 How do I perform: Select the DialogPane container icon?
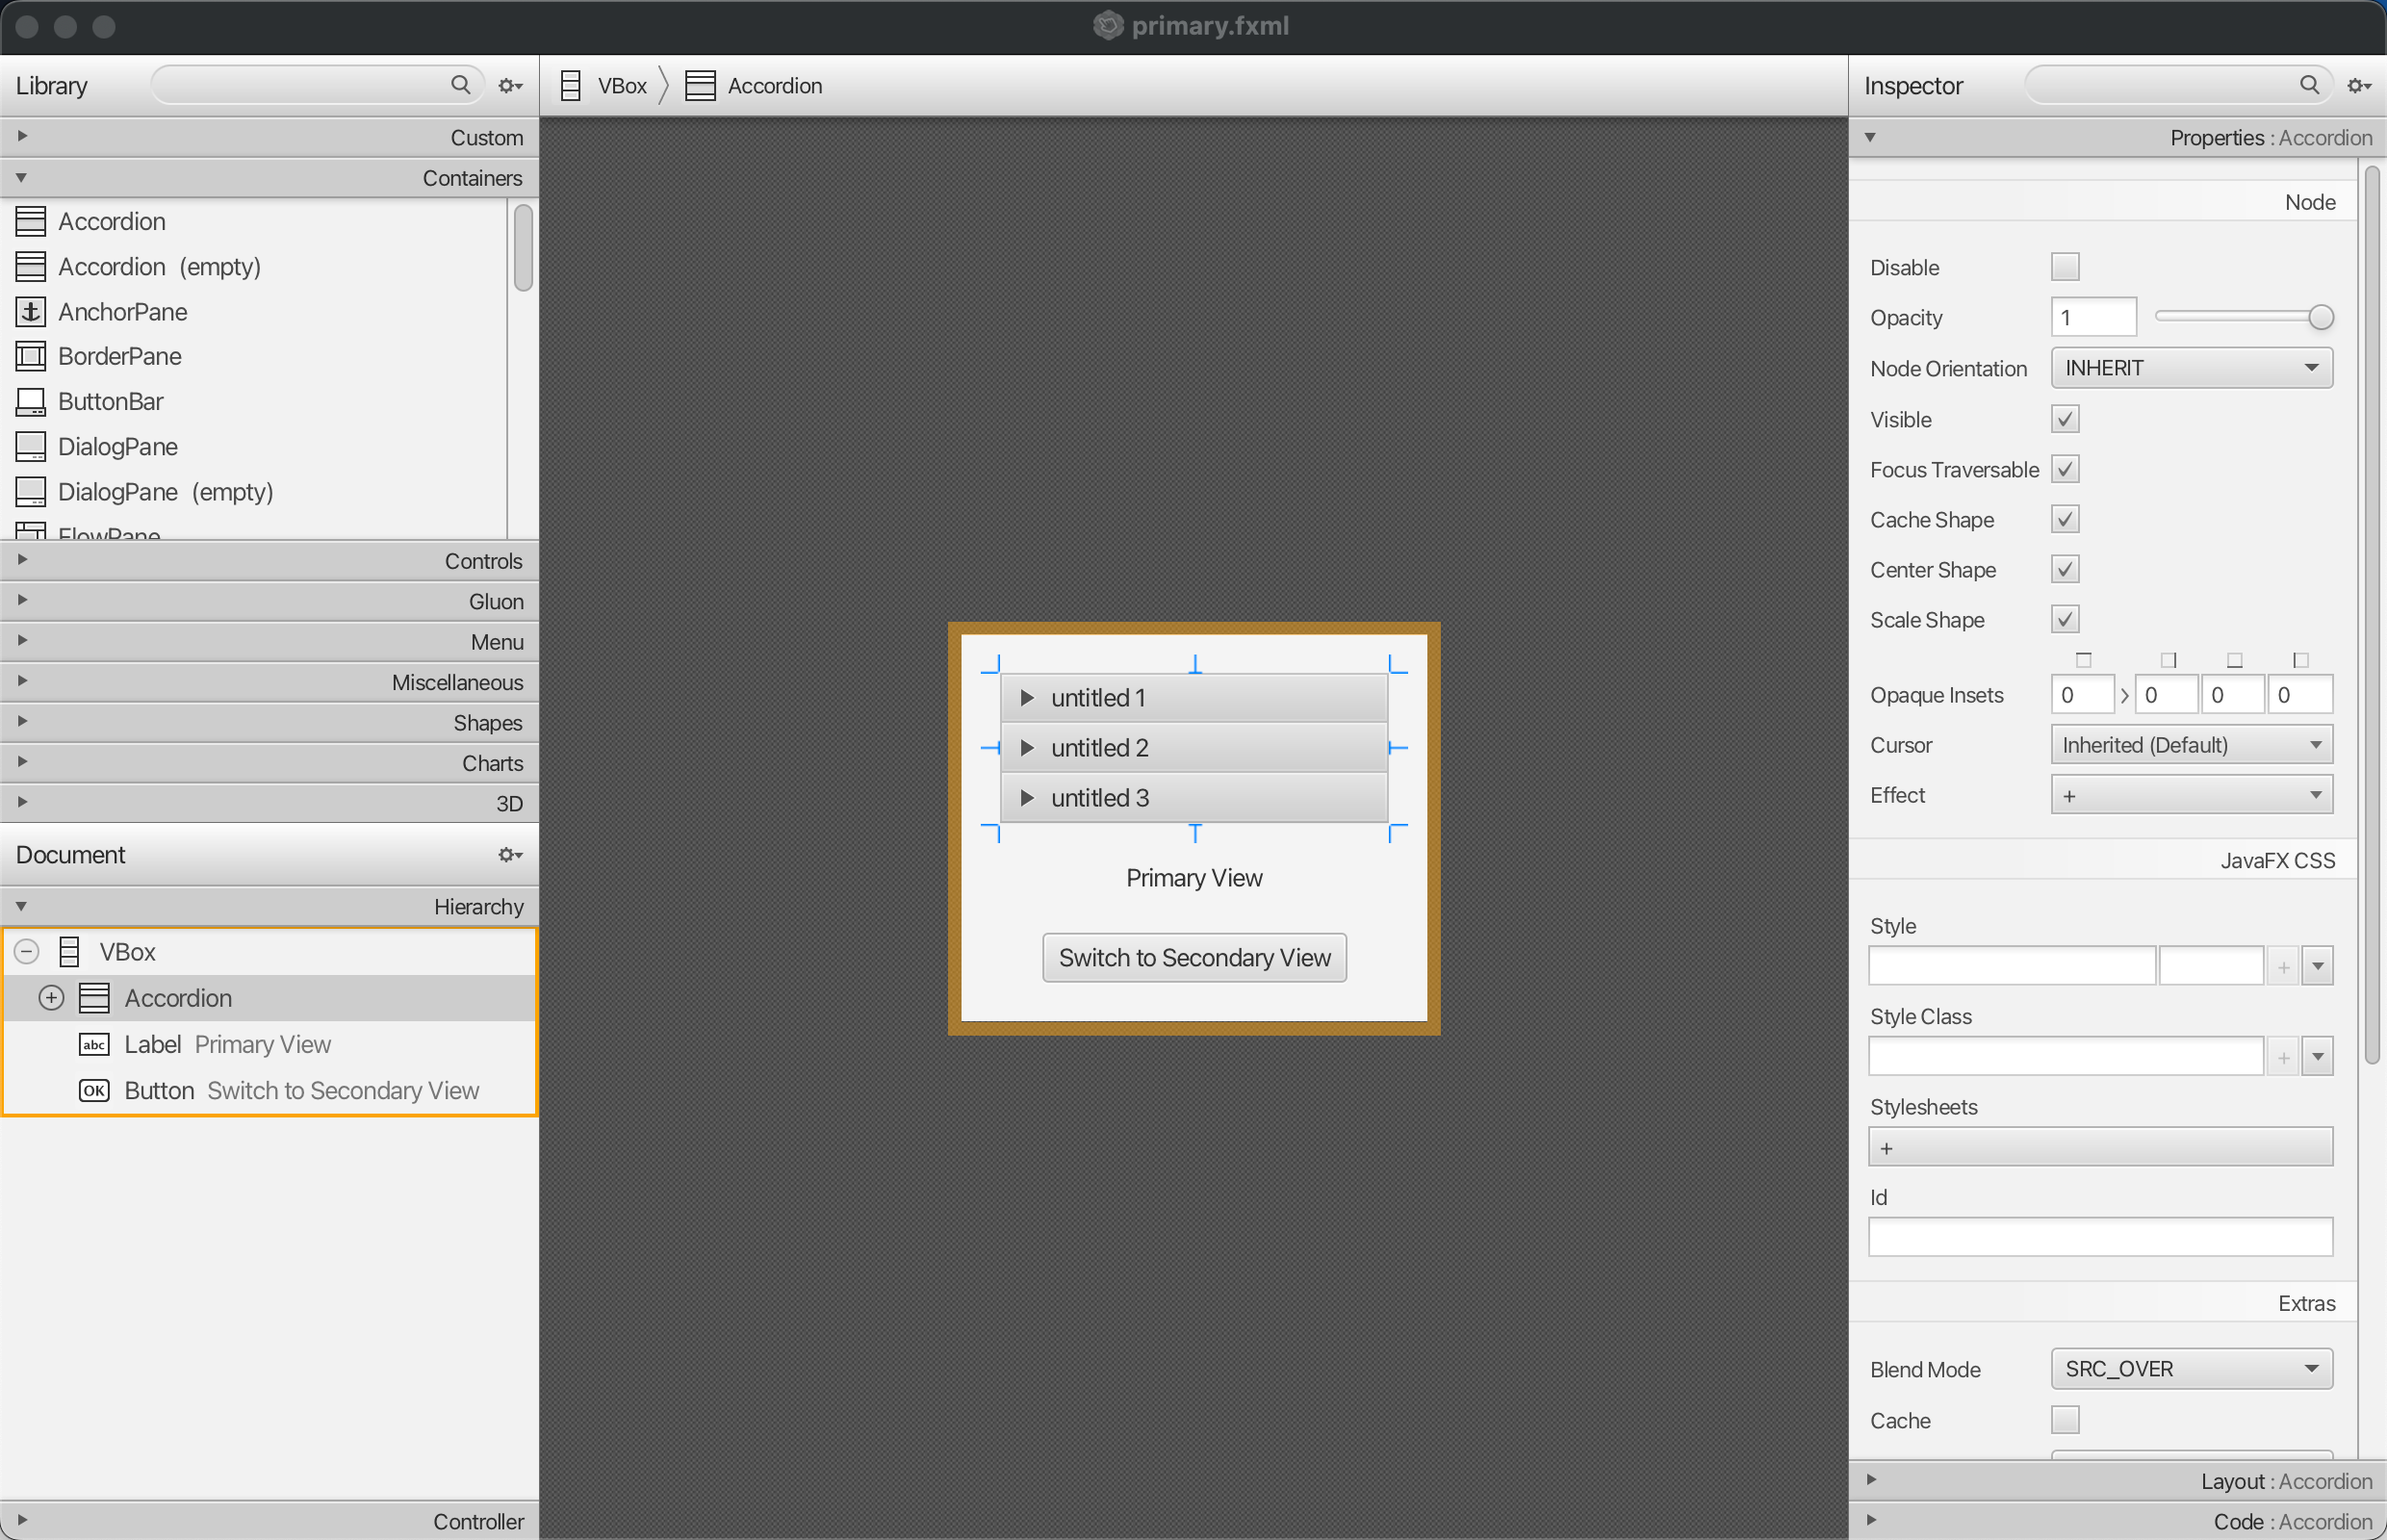coord(29,446)
